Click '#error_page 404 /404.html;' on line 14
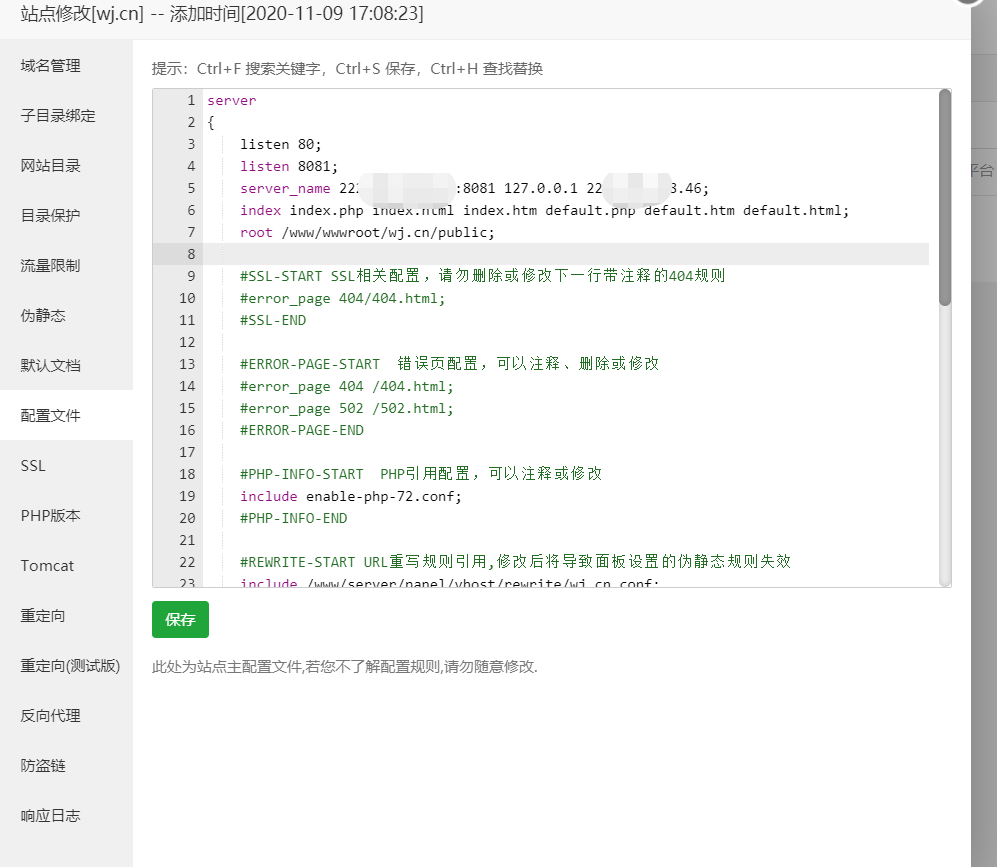This screenshot has height=867, width=997. click(347, 386)
